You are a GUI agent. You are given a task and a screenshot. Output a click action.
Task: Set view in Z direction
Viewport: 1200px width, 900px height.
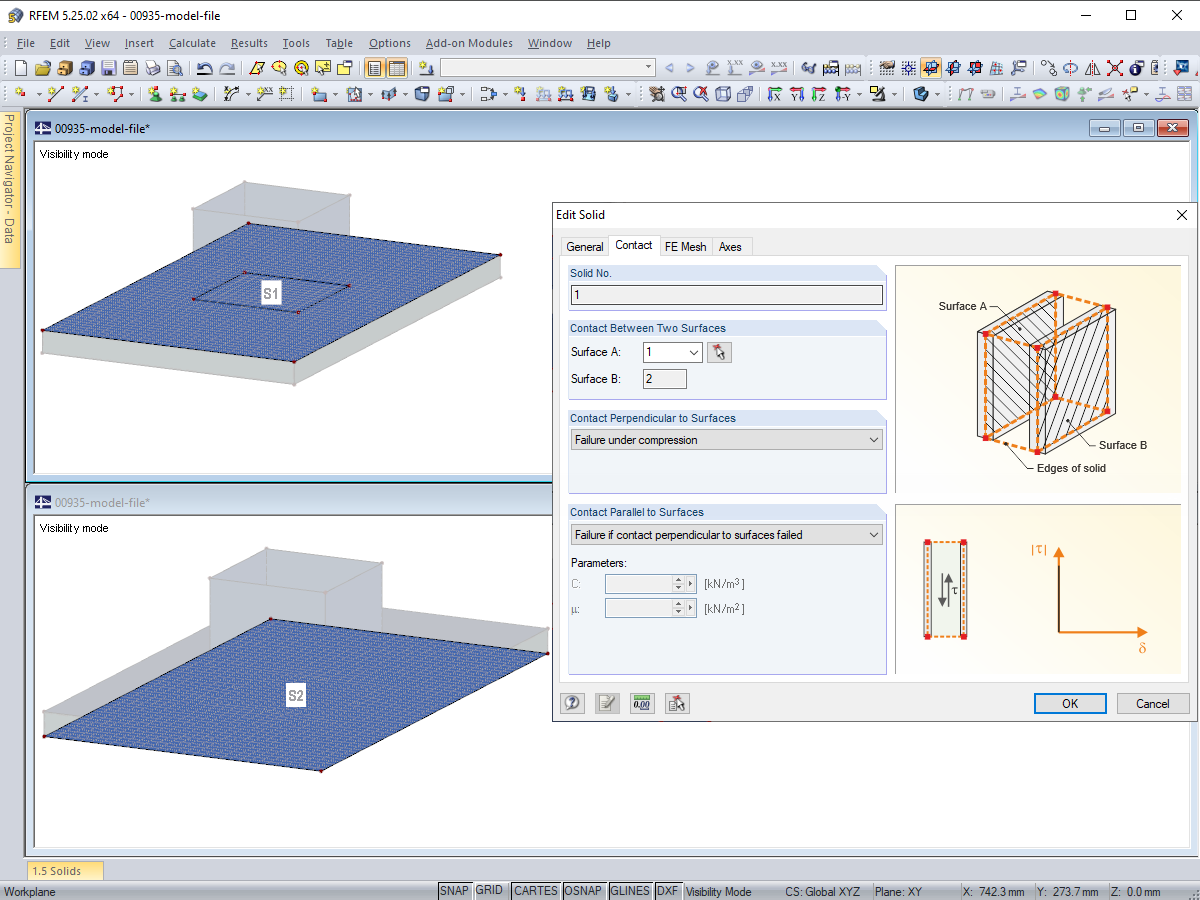(819, 94)
